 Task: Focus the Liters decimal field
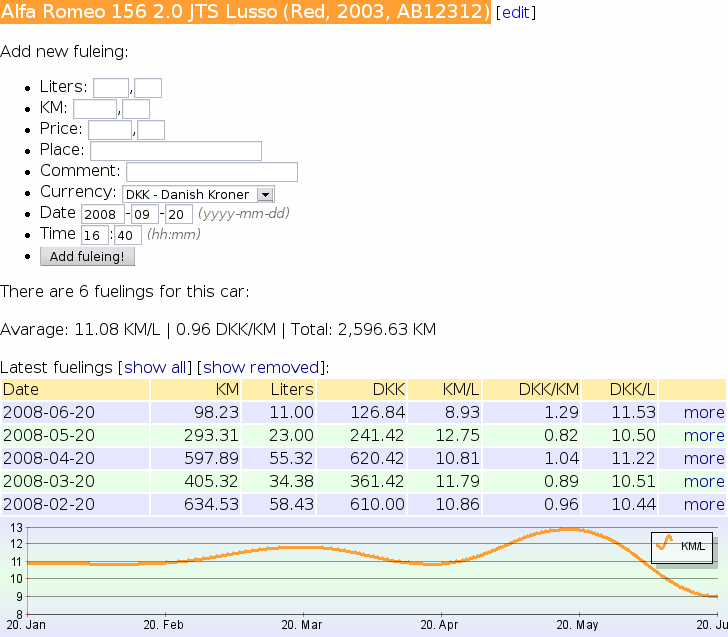[148, 88]
